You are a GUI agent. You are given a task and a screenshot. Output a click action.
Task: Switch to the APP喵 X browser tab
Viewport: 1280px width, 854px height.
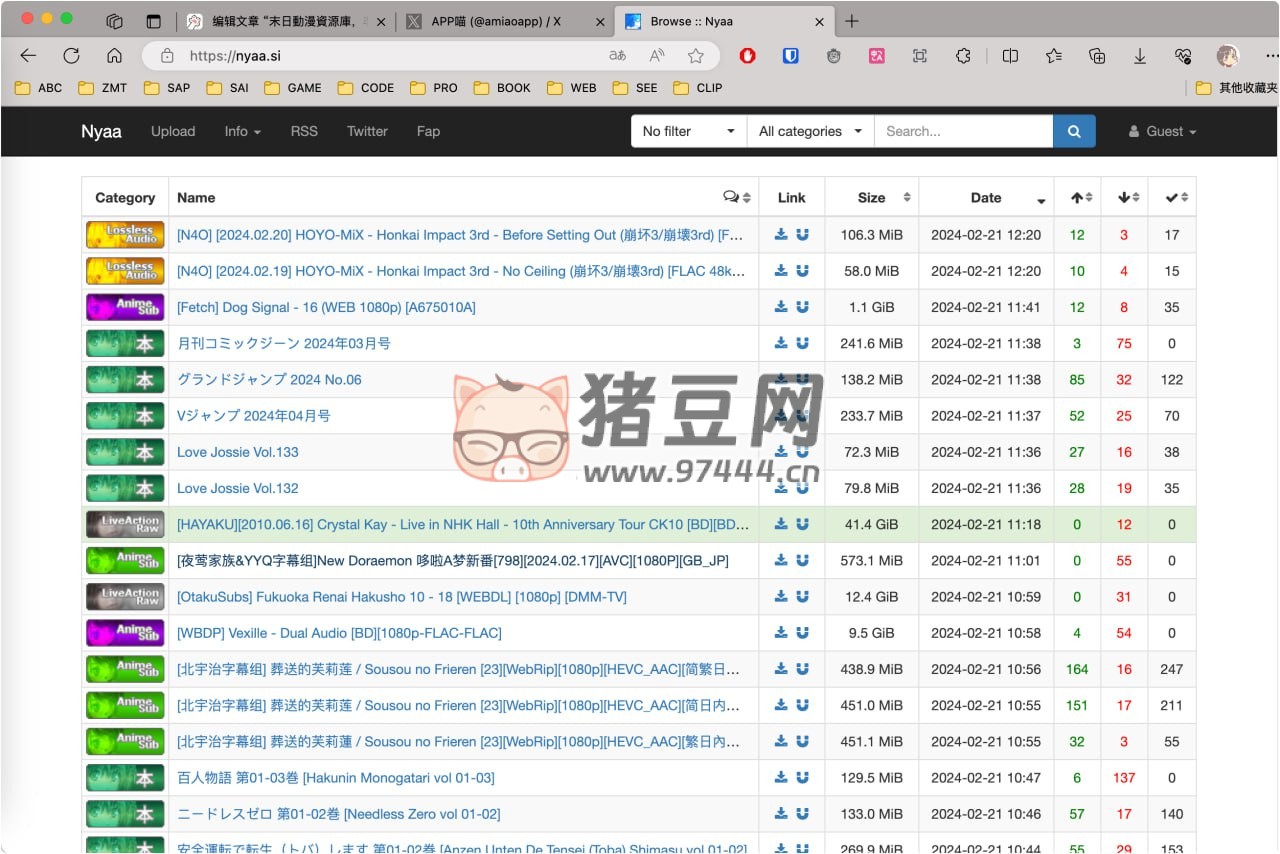tap(495, 21)
